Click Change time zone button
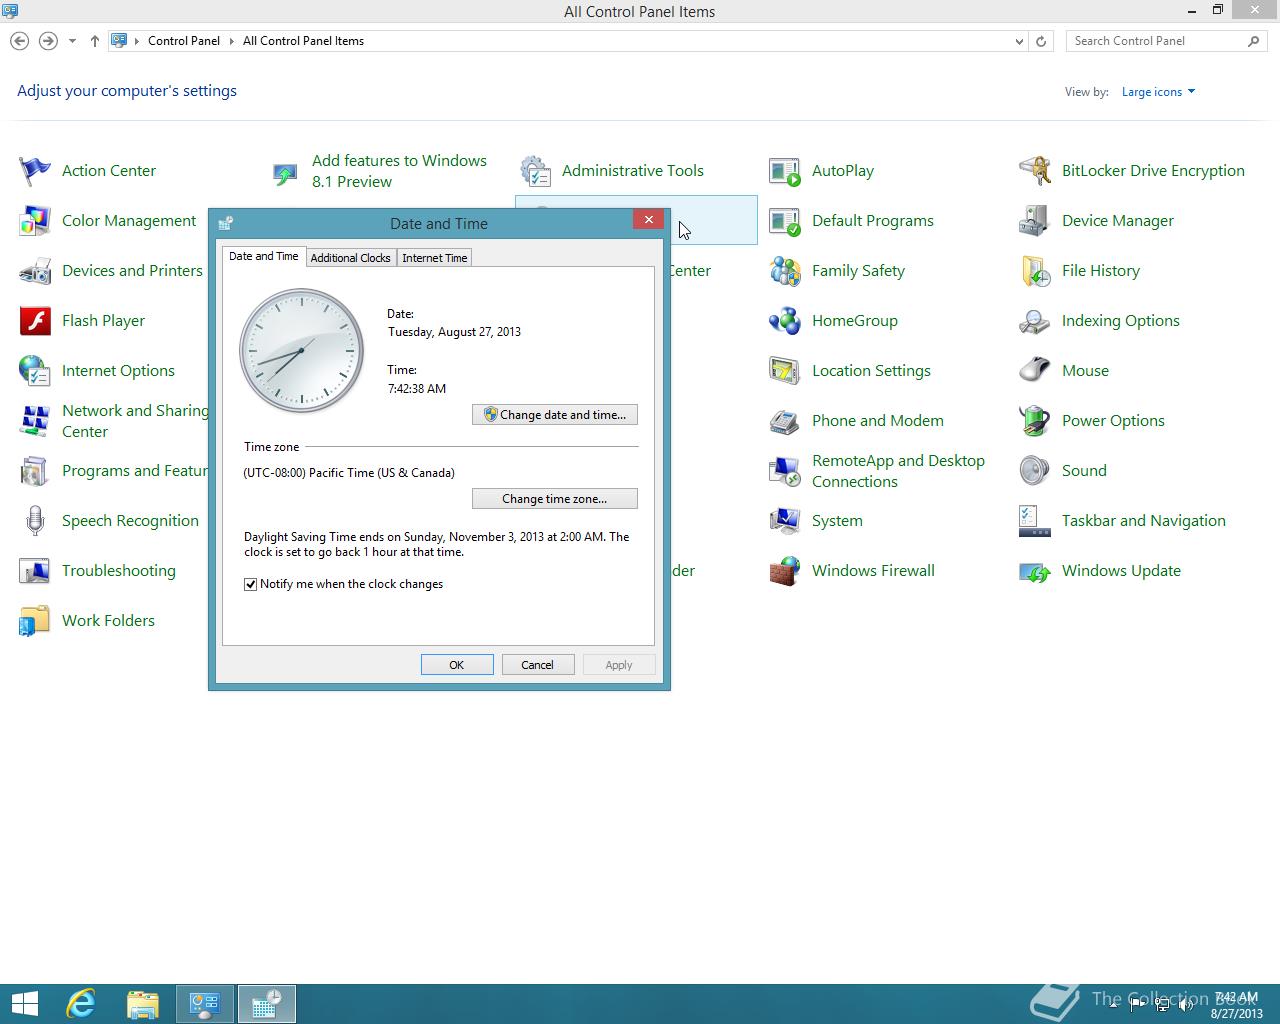This screenshot has width=1280, height=1024. 555,499
